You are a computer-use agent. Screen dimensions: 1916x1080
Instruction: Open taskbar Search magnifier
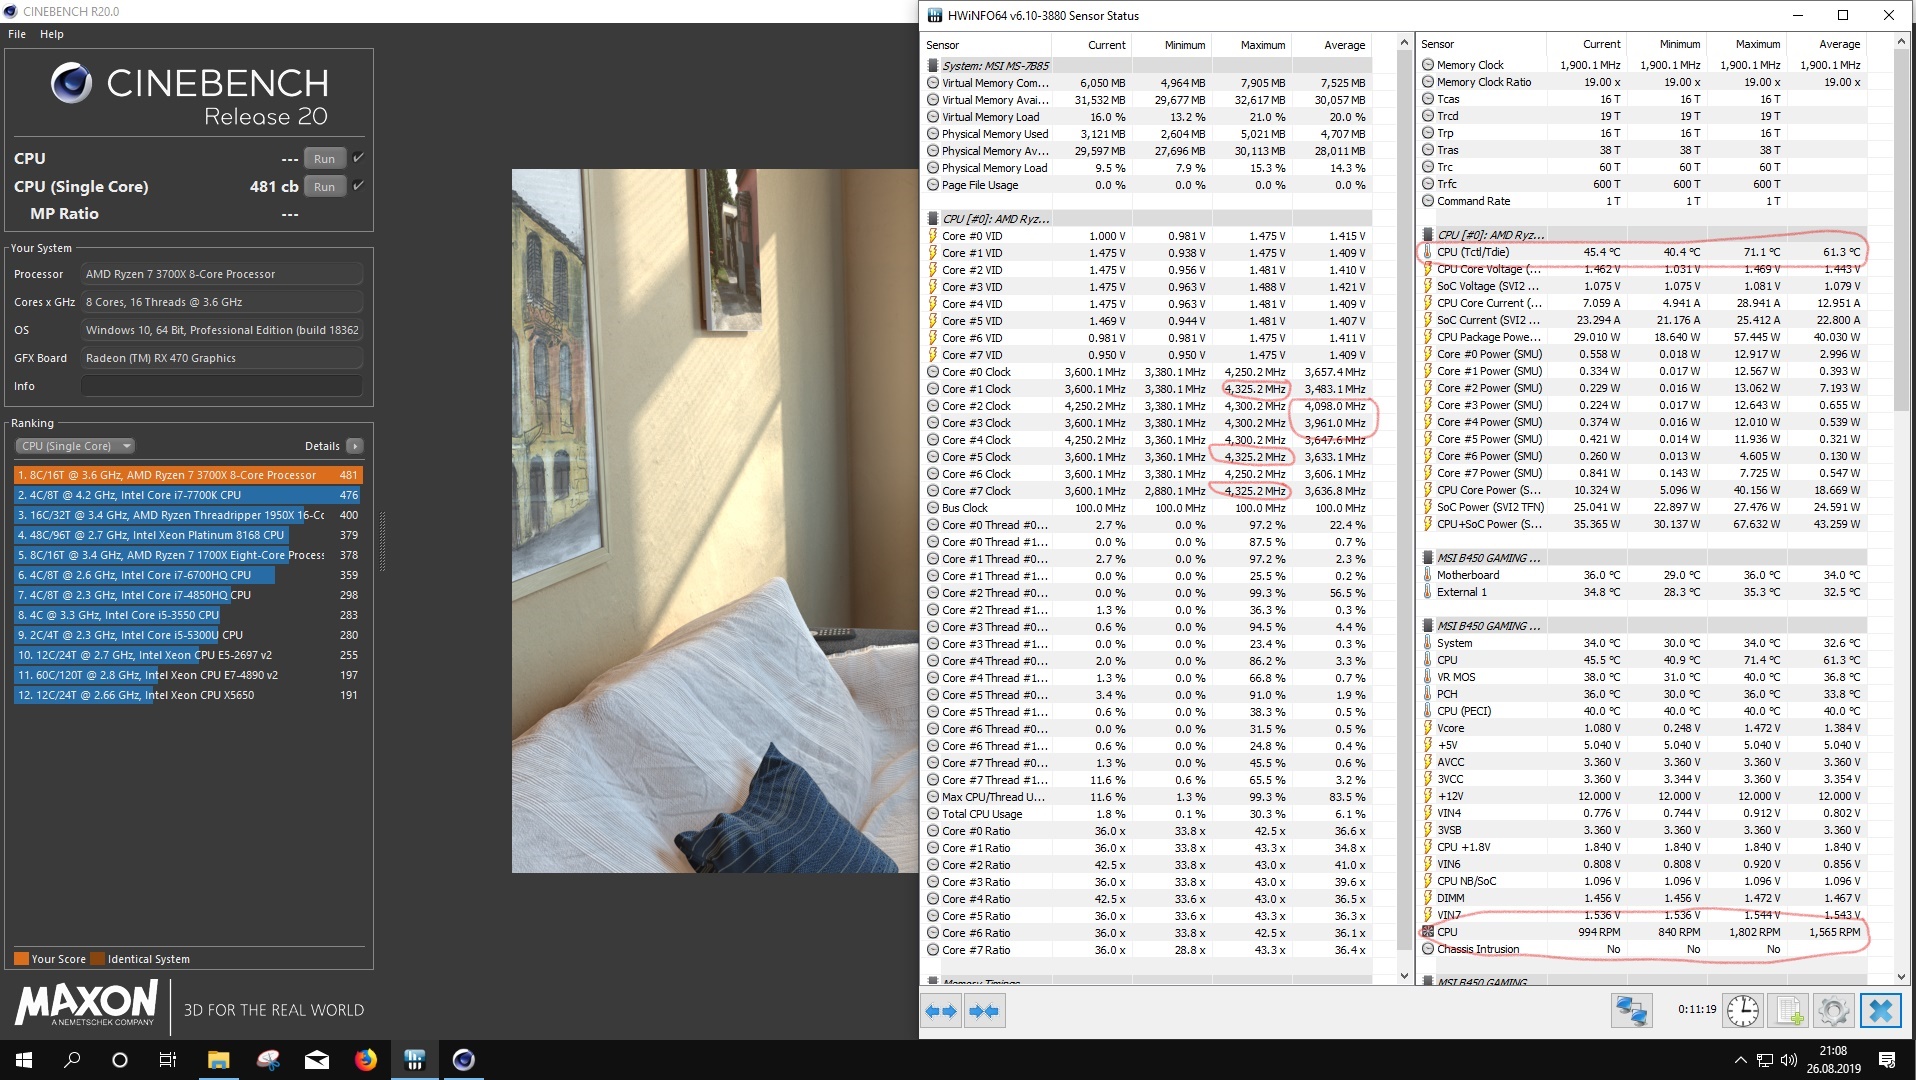72,1060
